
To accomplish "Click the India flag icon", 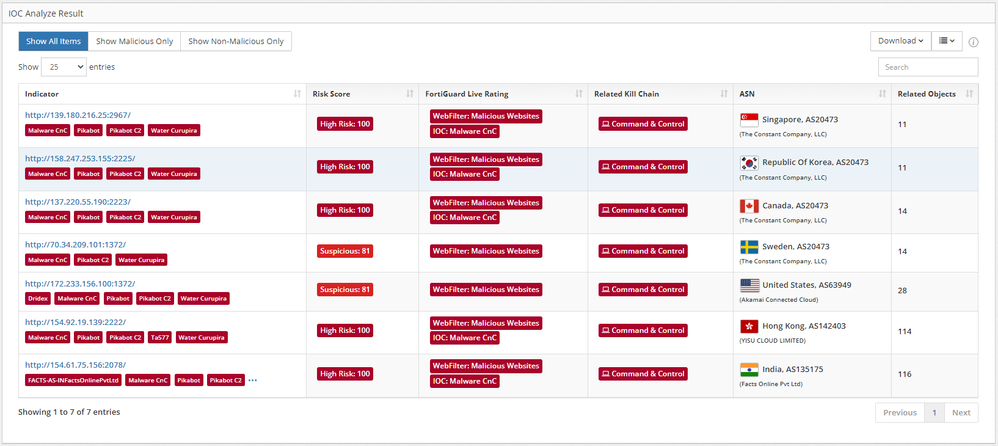I will click(749, 370).
